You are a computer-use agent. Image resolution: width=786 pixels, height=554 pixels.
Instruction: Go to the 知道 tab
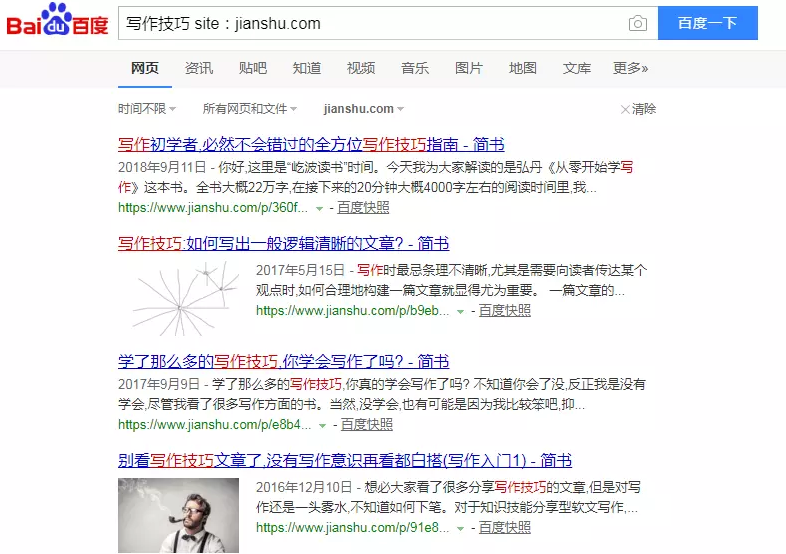[x=307, y=68]
